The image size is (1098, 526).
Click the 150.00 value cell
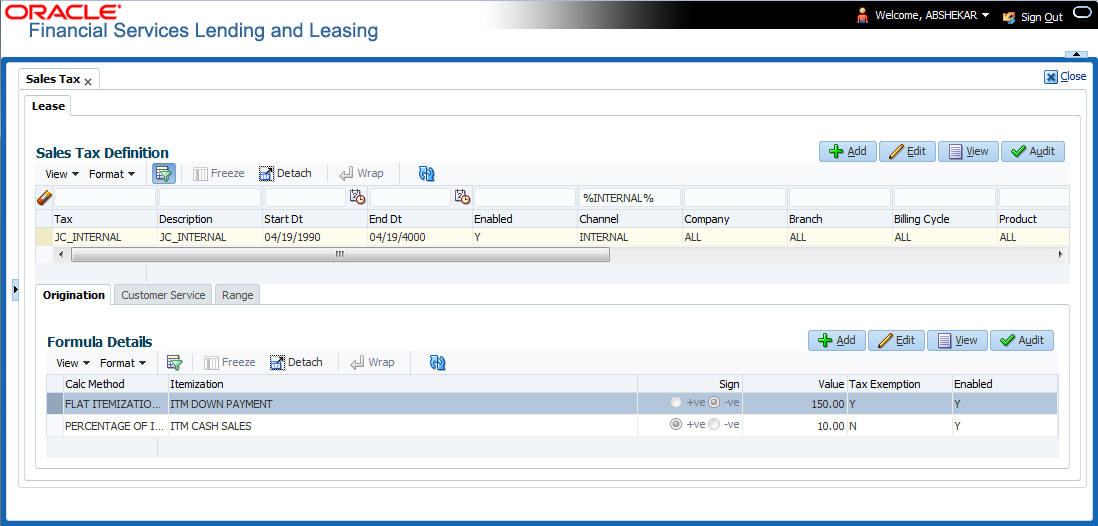[795, 403]
